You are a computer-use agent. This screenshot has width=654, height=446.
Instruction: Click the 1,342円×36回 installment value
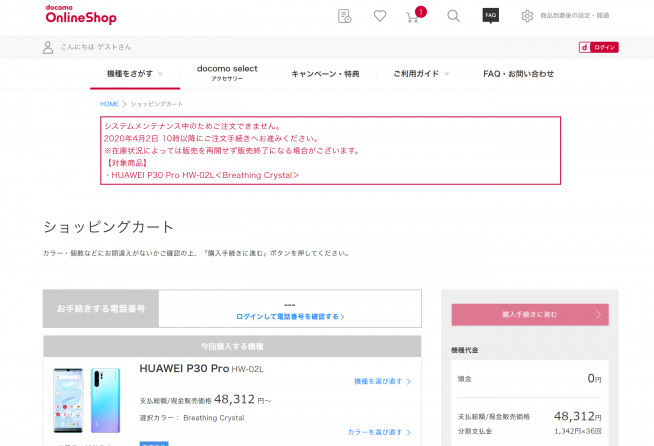(x=578, y=431)
